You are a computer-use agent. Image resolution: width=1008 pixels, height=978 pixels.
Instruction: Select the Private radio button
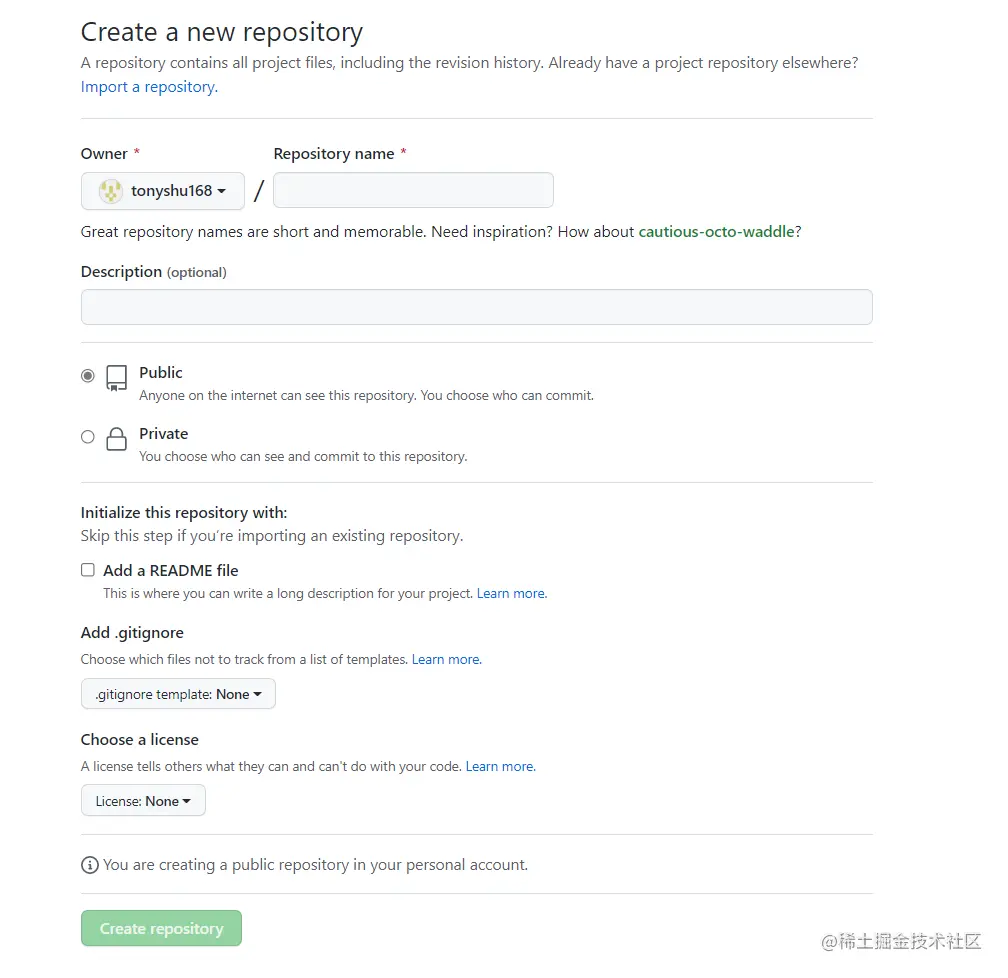pos(88,437)
